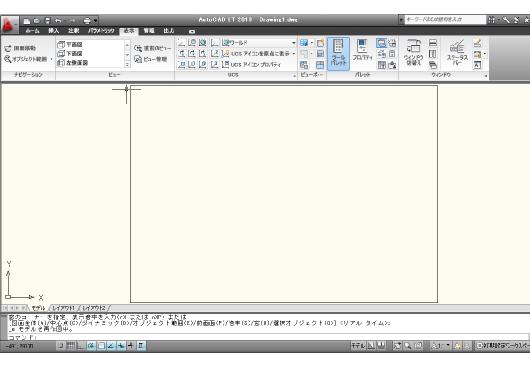The height and width of the screenshot is (367, 530).
Task: Click the Plot printer icon in quick access toolbar
Action: point(87,21)
